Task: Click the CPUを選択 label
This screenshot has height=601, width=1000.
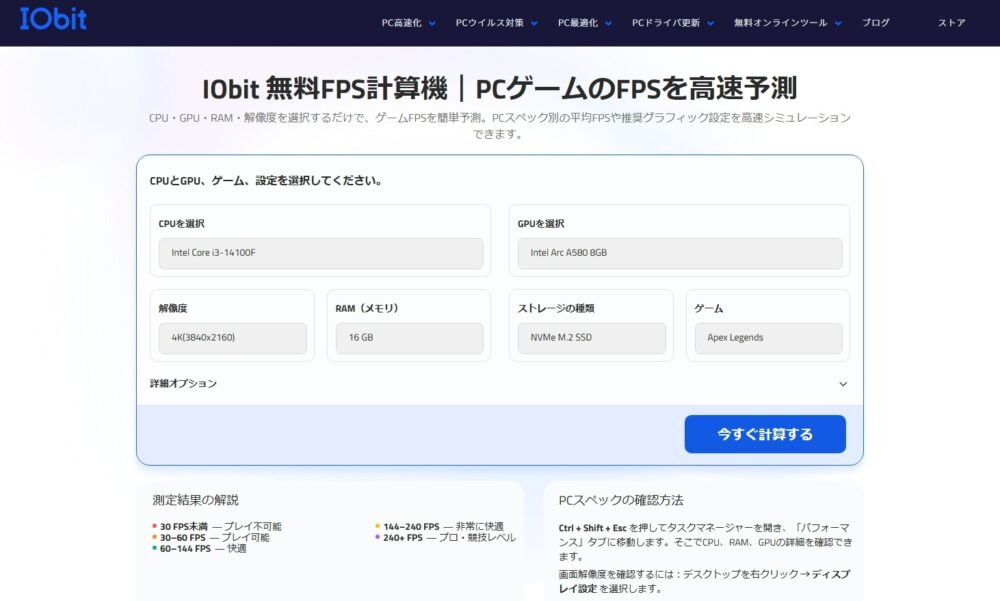Action: tap(182, 224)
